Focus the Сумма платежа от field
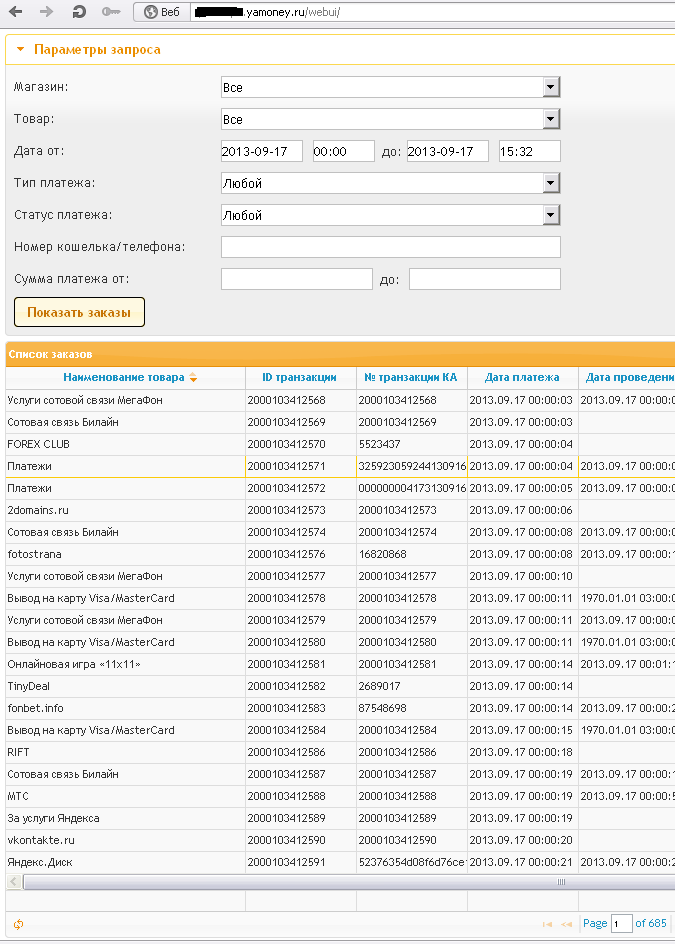675x944 pixels. pos(297,279)
